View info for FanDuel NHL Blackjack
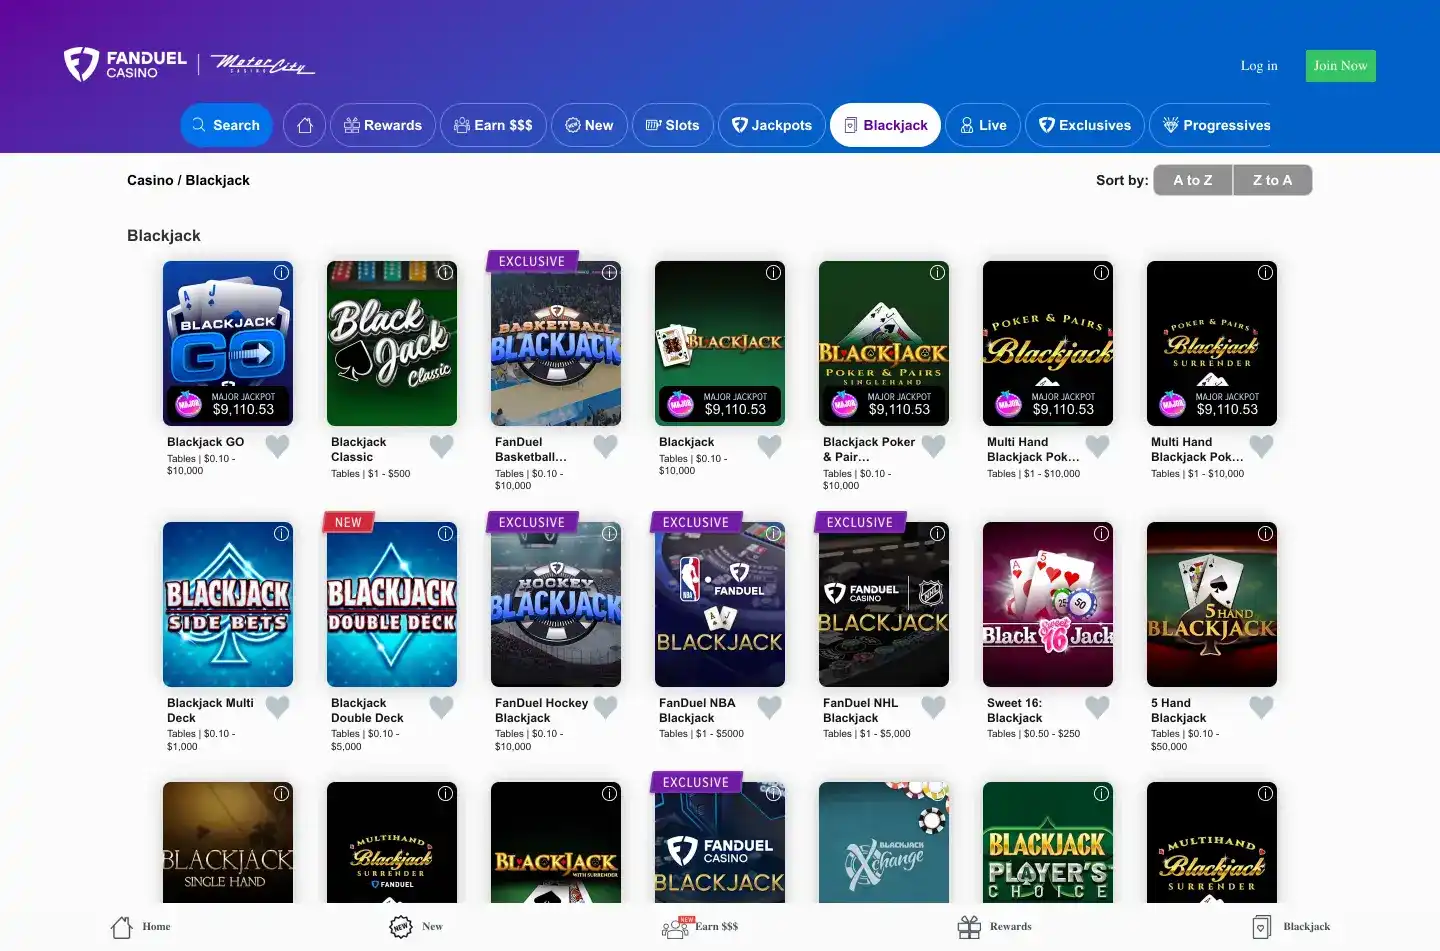This screenshot has width=1440, height=951. pyautogui.click(x=938, y=533)
